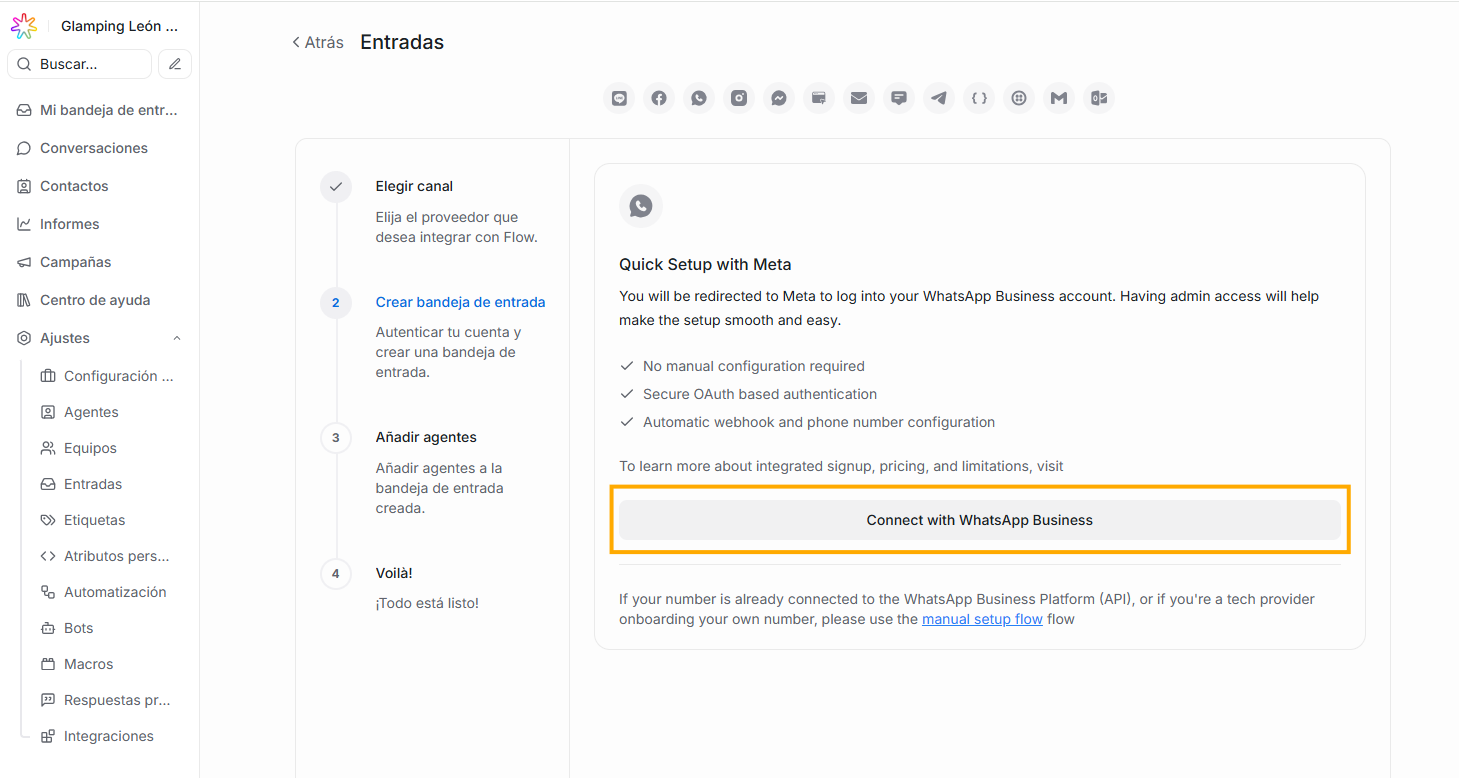1459x778 pixels.
Task: Click the Buscar search field
Action: tap(80, 64)
